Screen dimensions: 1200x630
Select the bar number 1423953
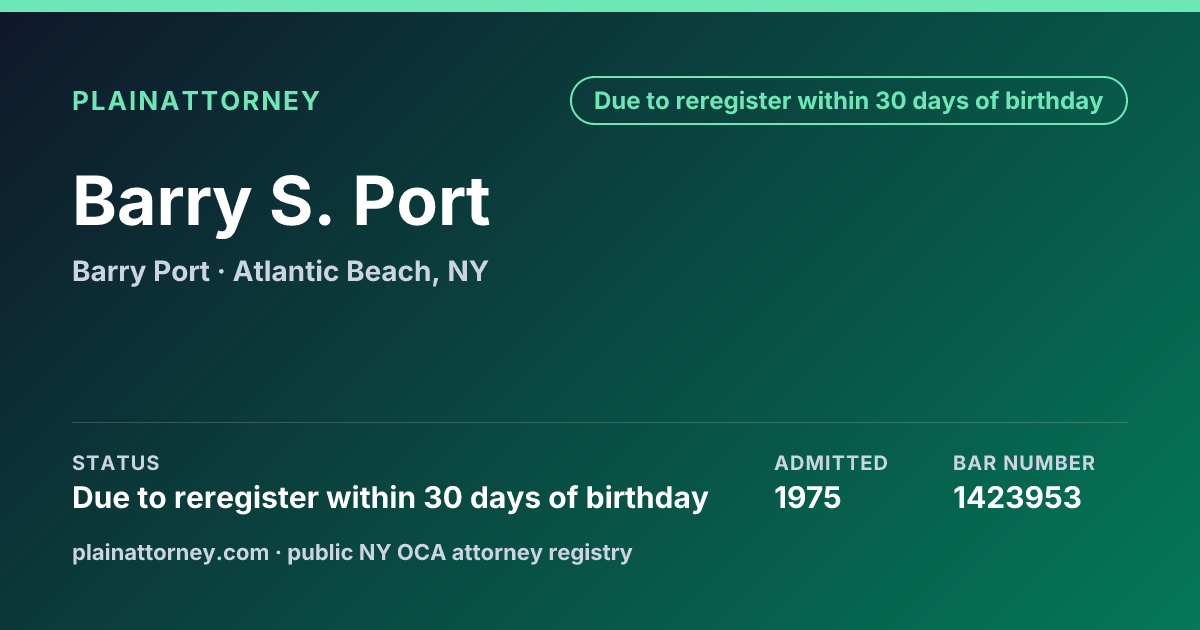[1017, 497]
